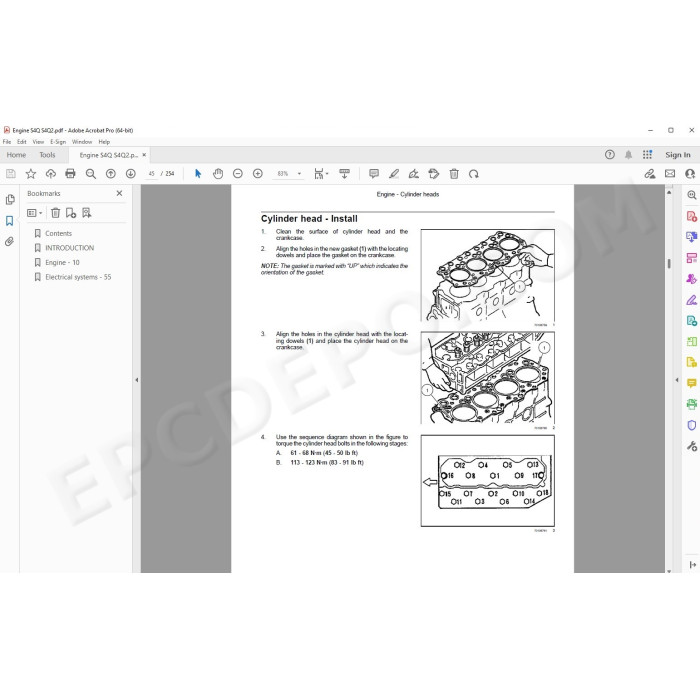Open the Contents bookmark
The width and height of the screenshot is (700, 700).
coord(58,233)
